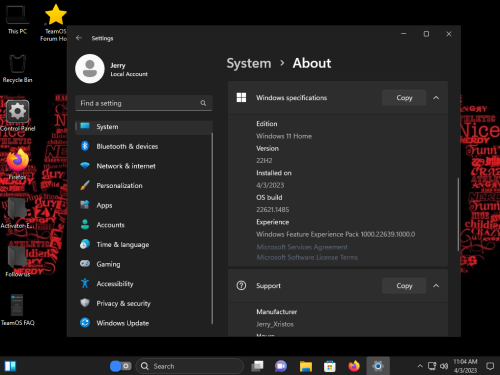Go to Bluetooth & devices settings
Image resolution: width=500 pixels, height=375 pixels.
144,146
